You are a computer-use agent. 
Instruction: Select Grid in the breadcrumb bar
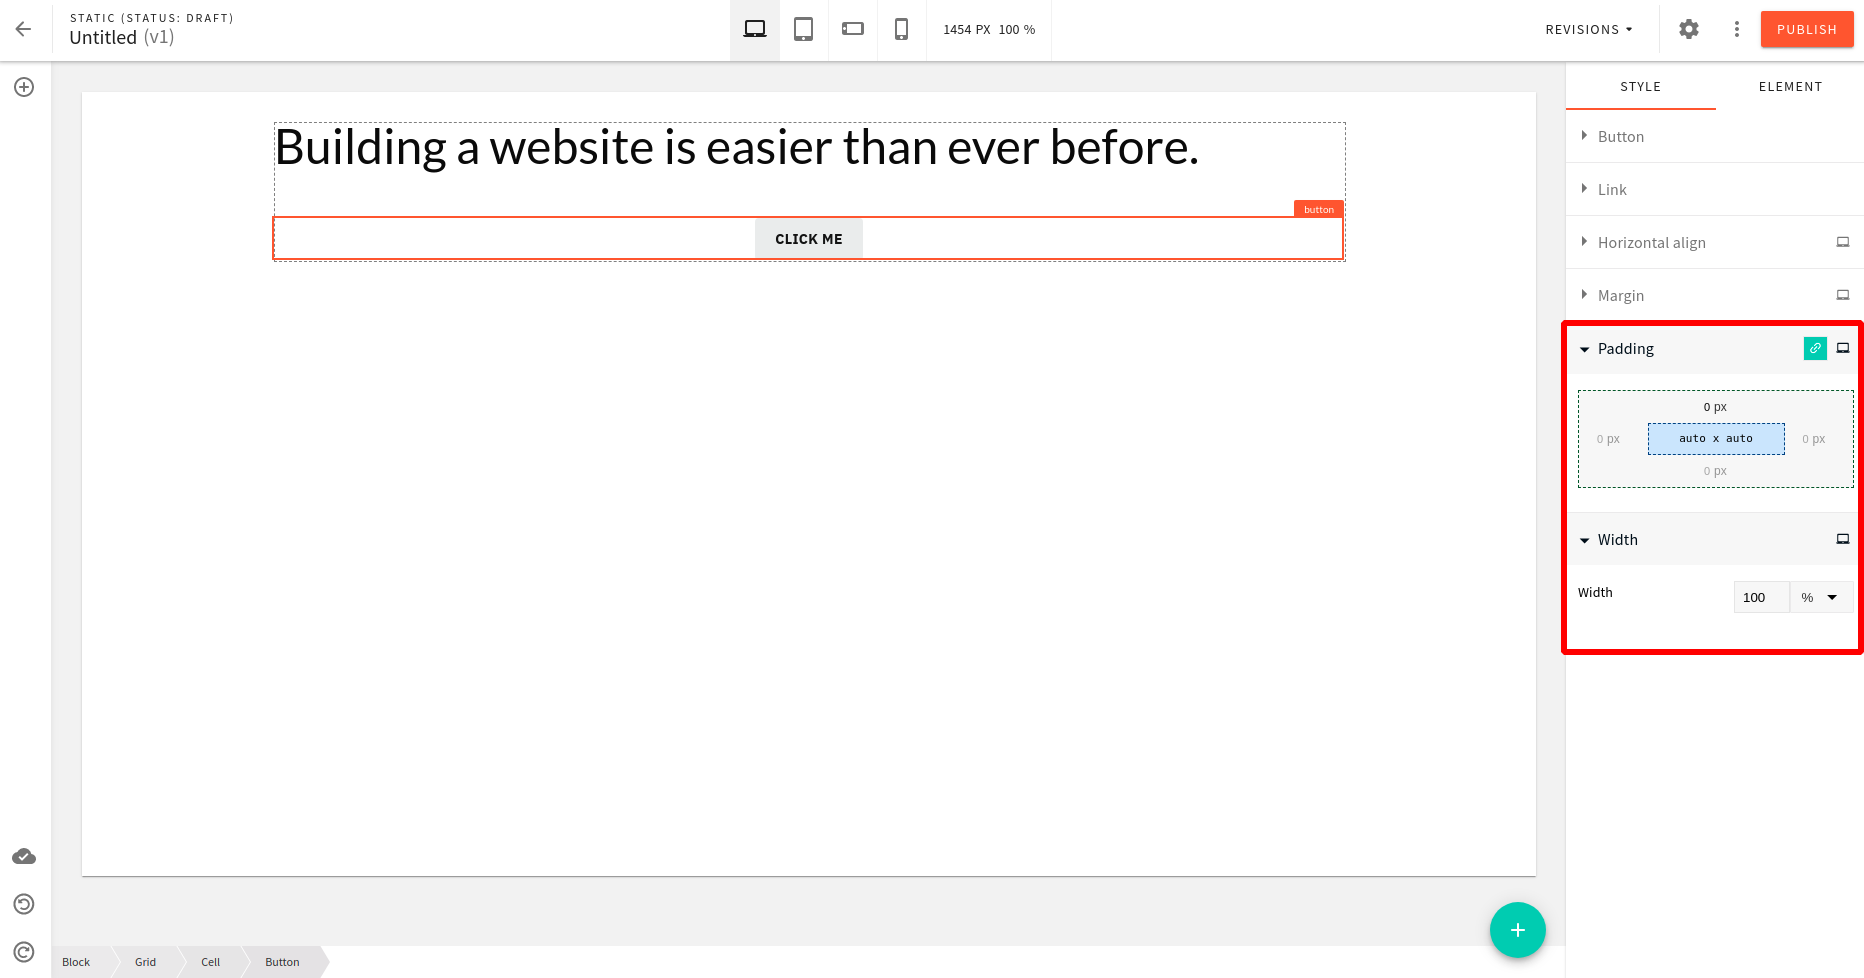click(144, 962)
